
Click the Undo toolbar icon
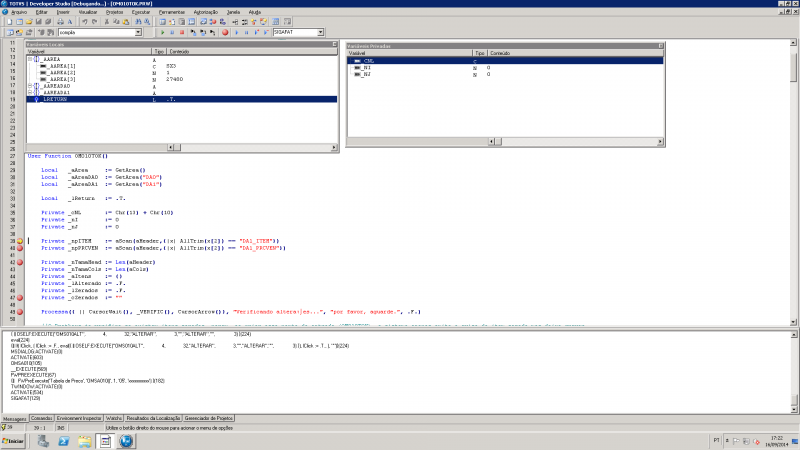85,22
